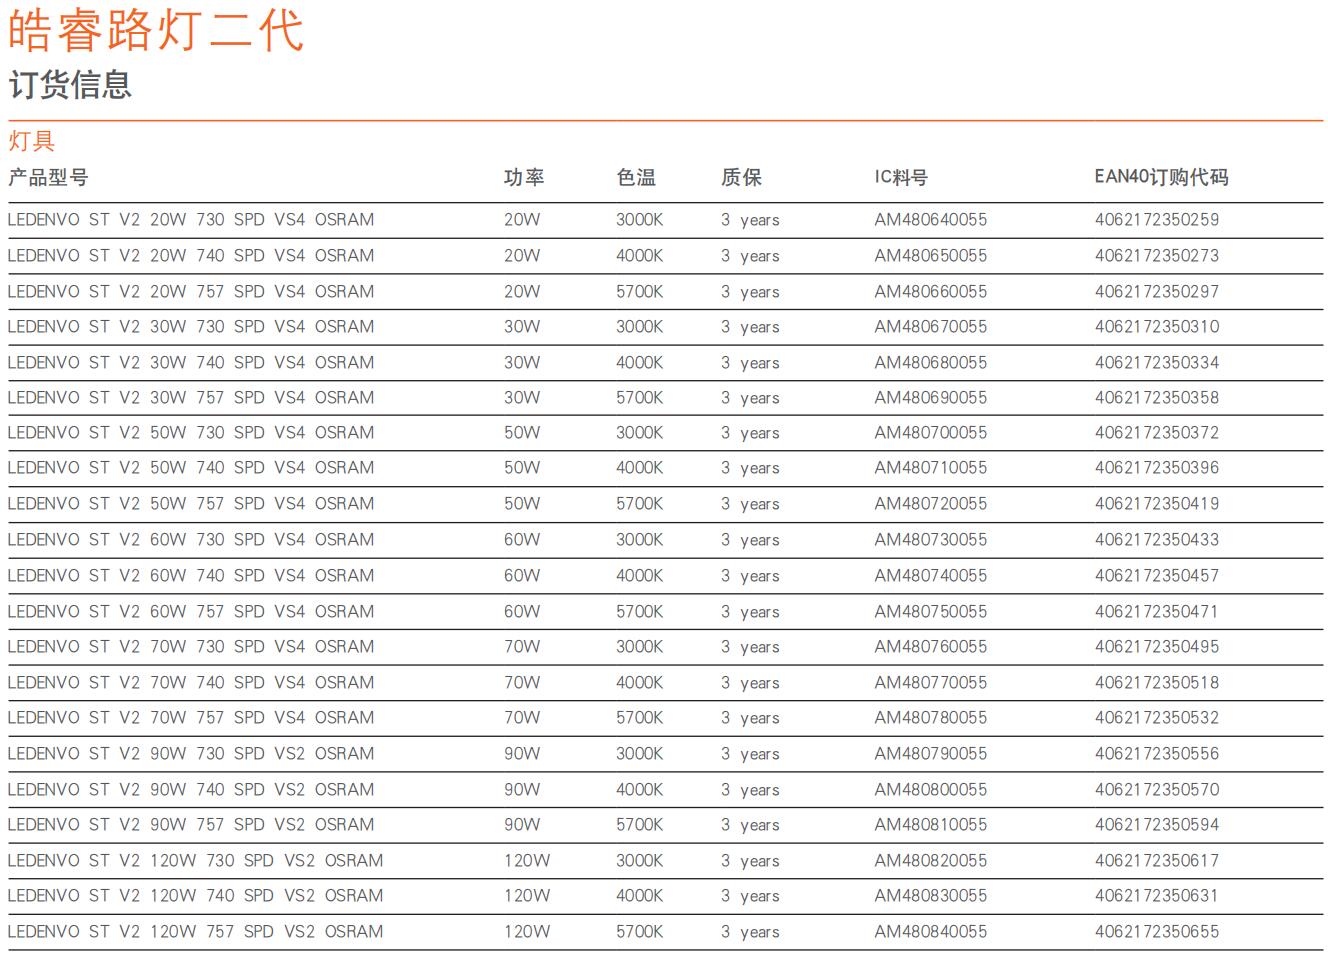Select the EAN40订购代码 column header
Image resolution: width=1328 pixels, height=953 pixels.
pos(1161,177)
